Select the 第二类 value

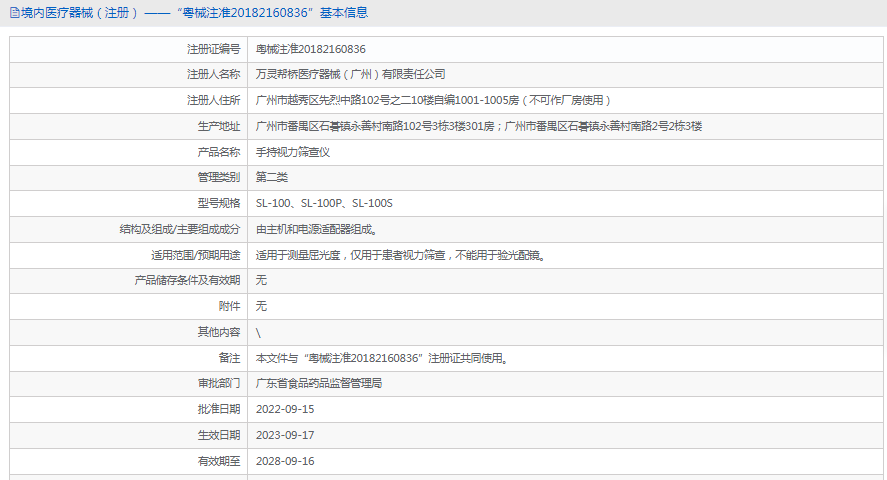[x=272, y=178]
